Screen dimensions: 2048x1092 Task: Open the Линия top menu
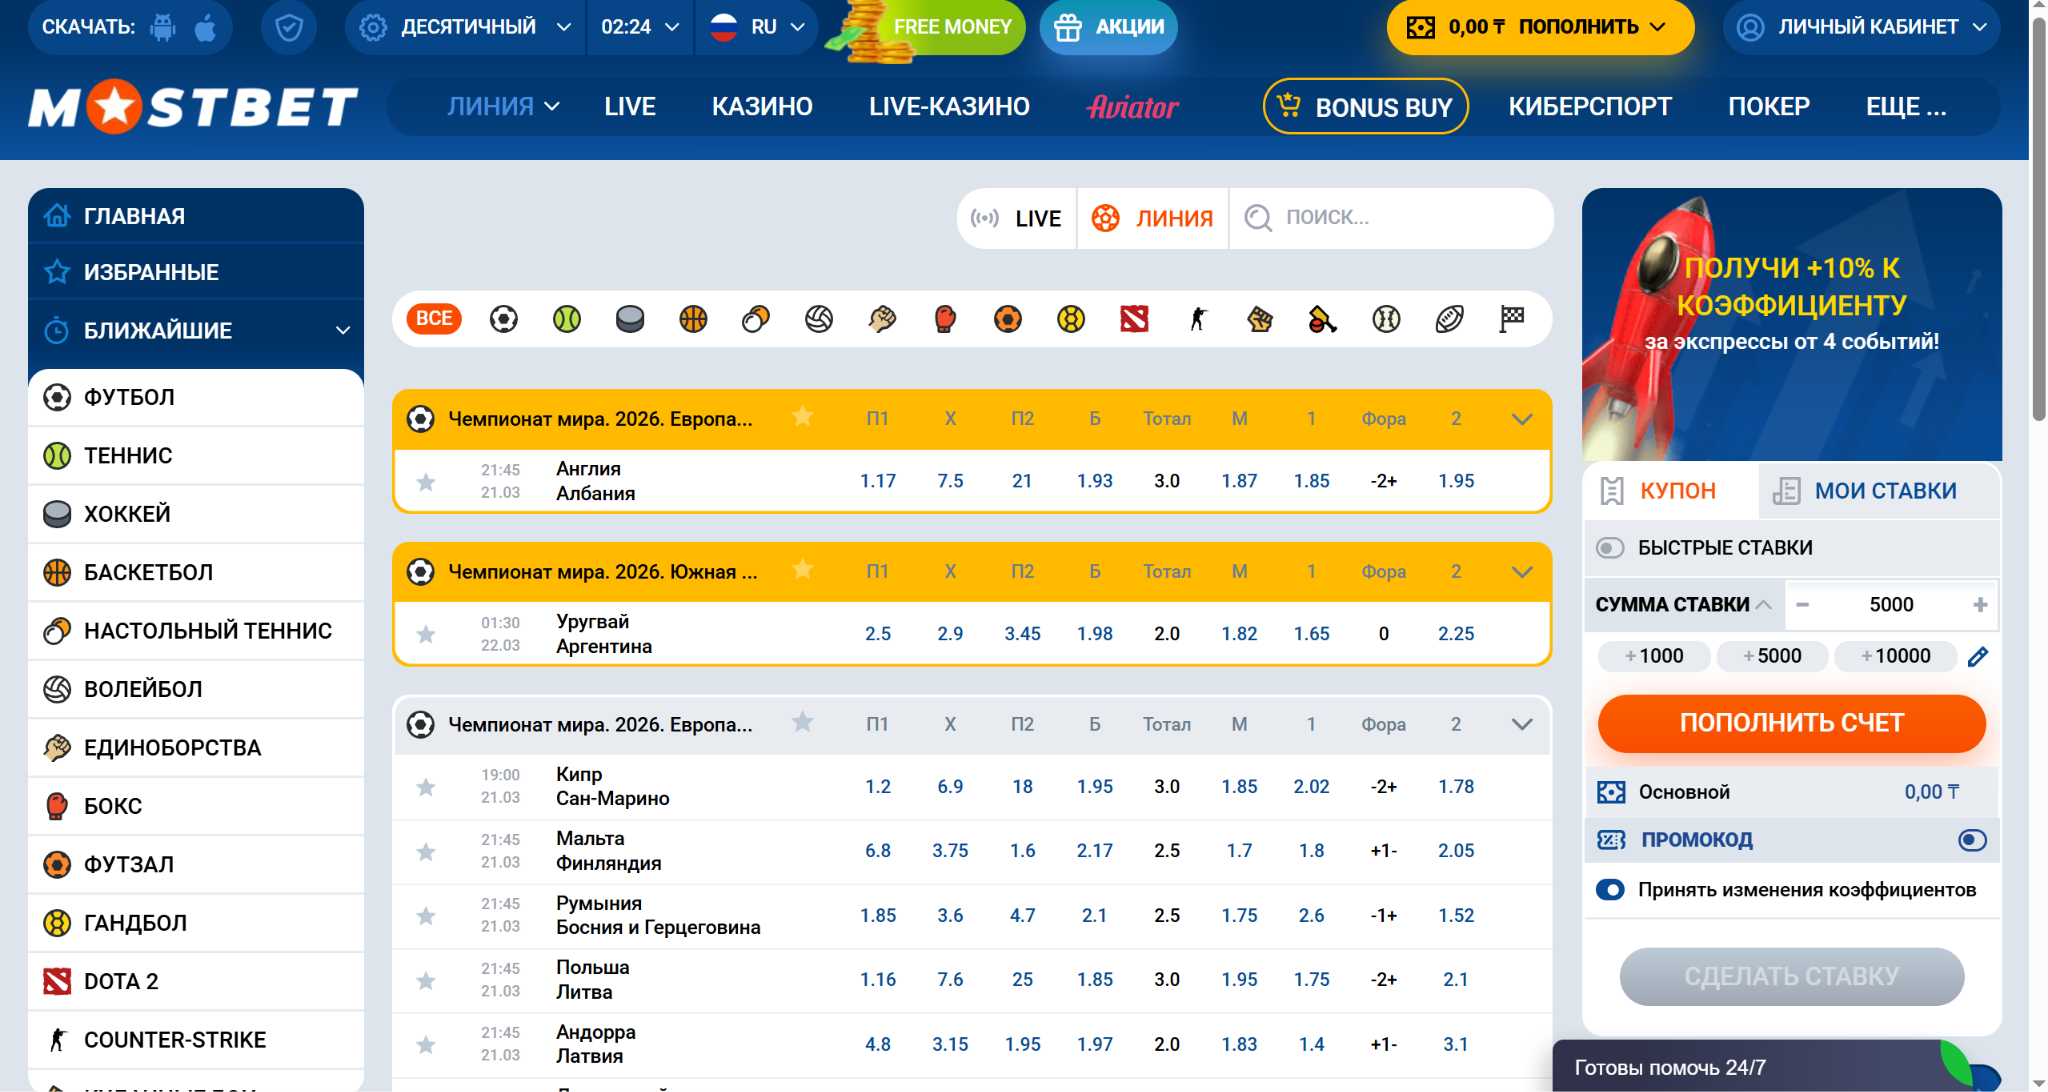[502, 107]
